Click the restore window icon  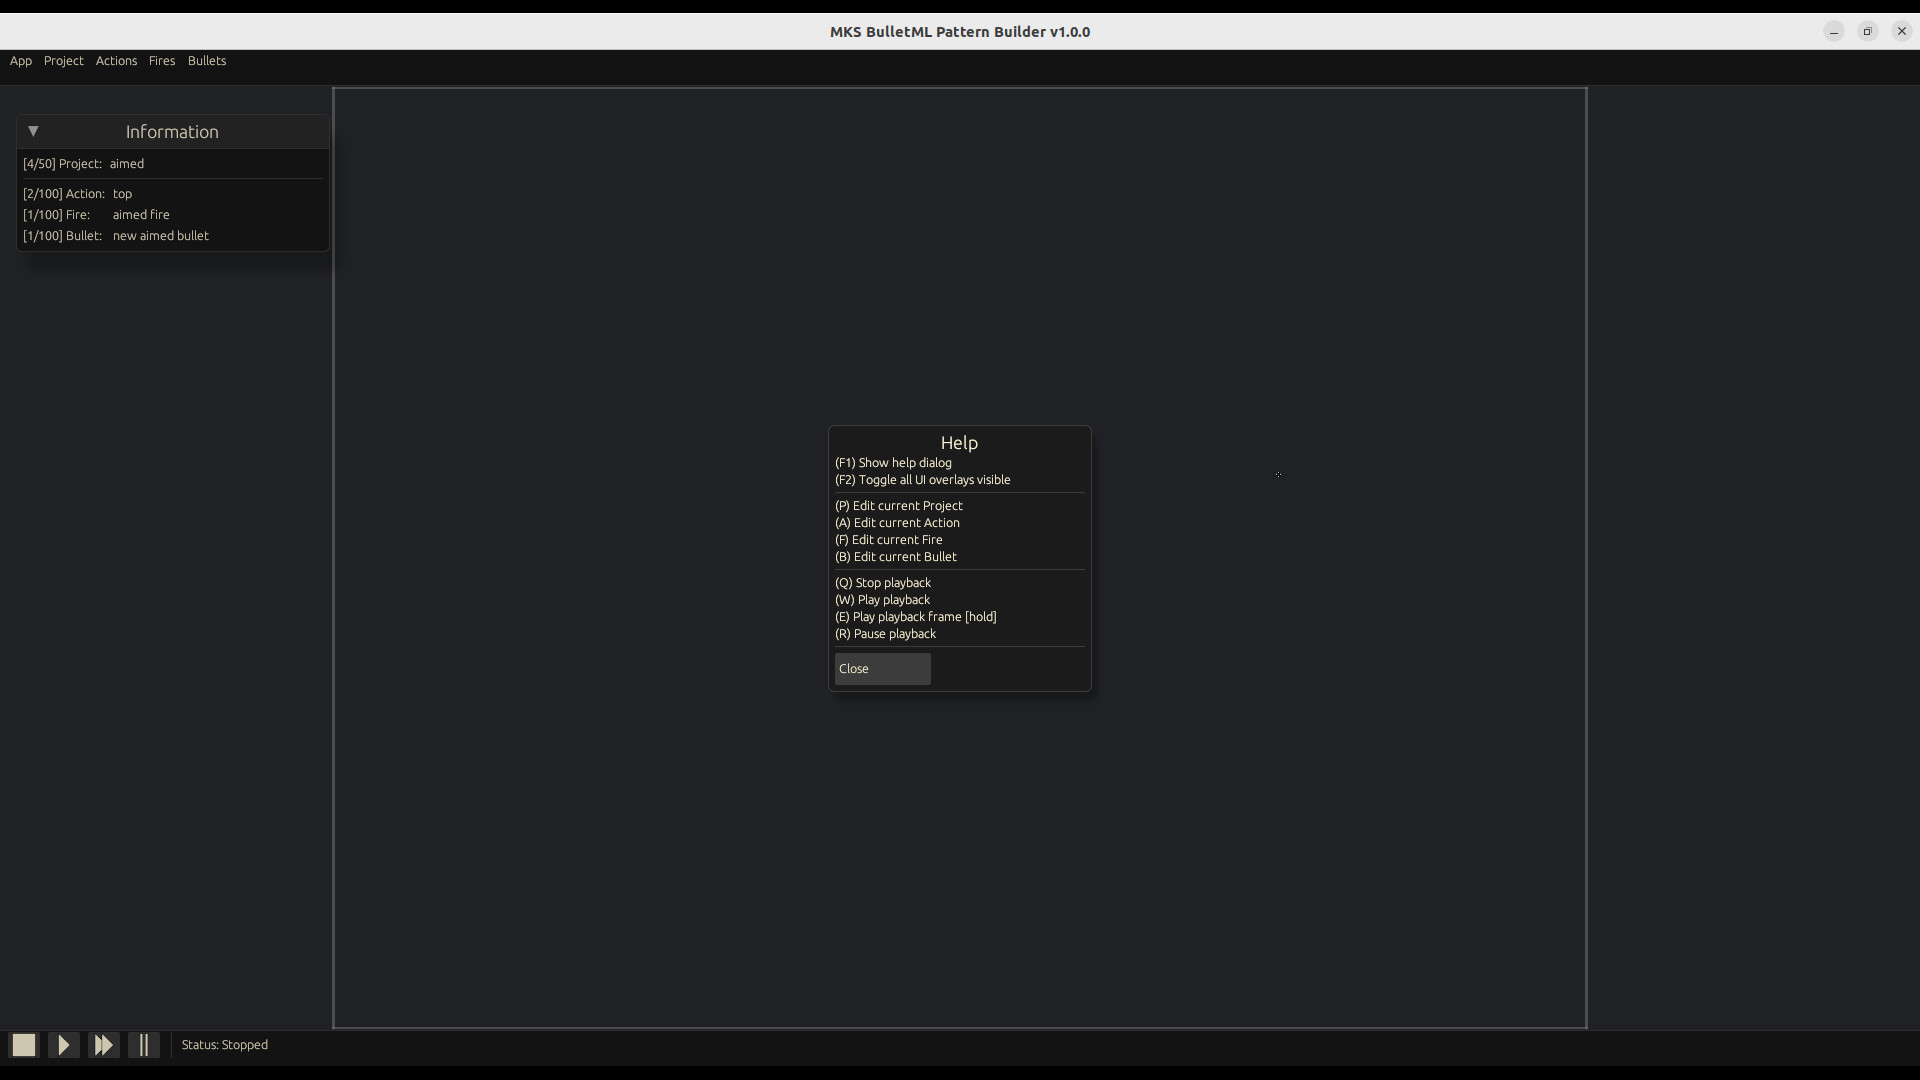[1867, 31]
